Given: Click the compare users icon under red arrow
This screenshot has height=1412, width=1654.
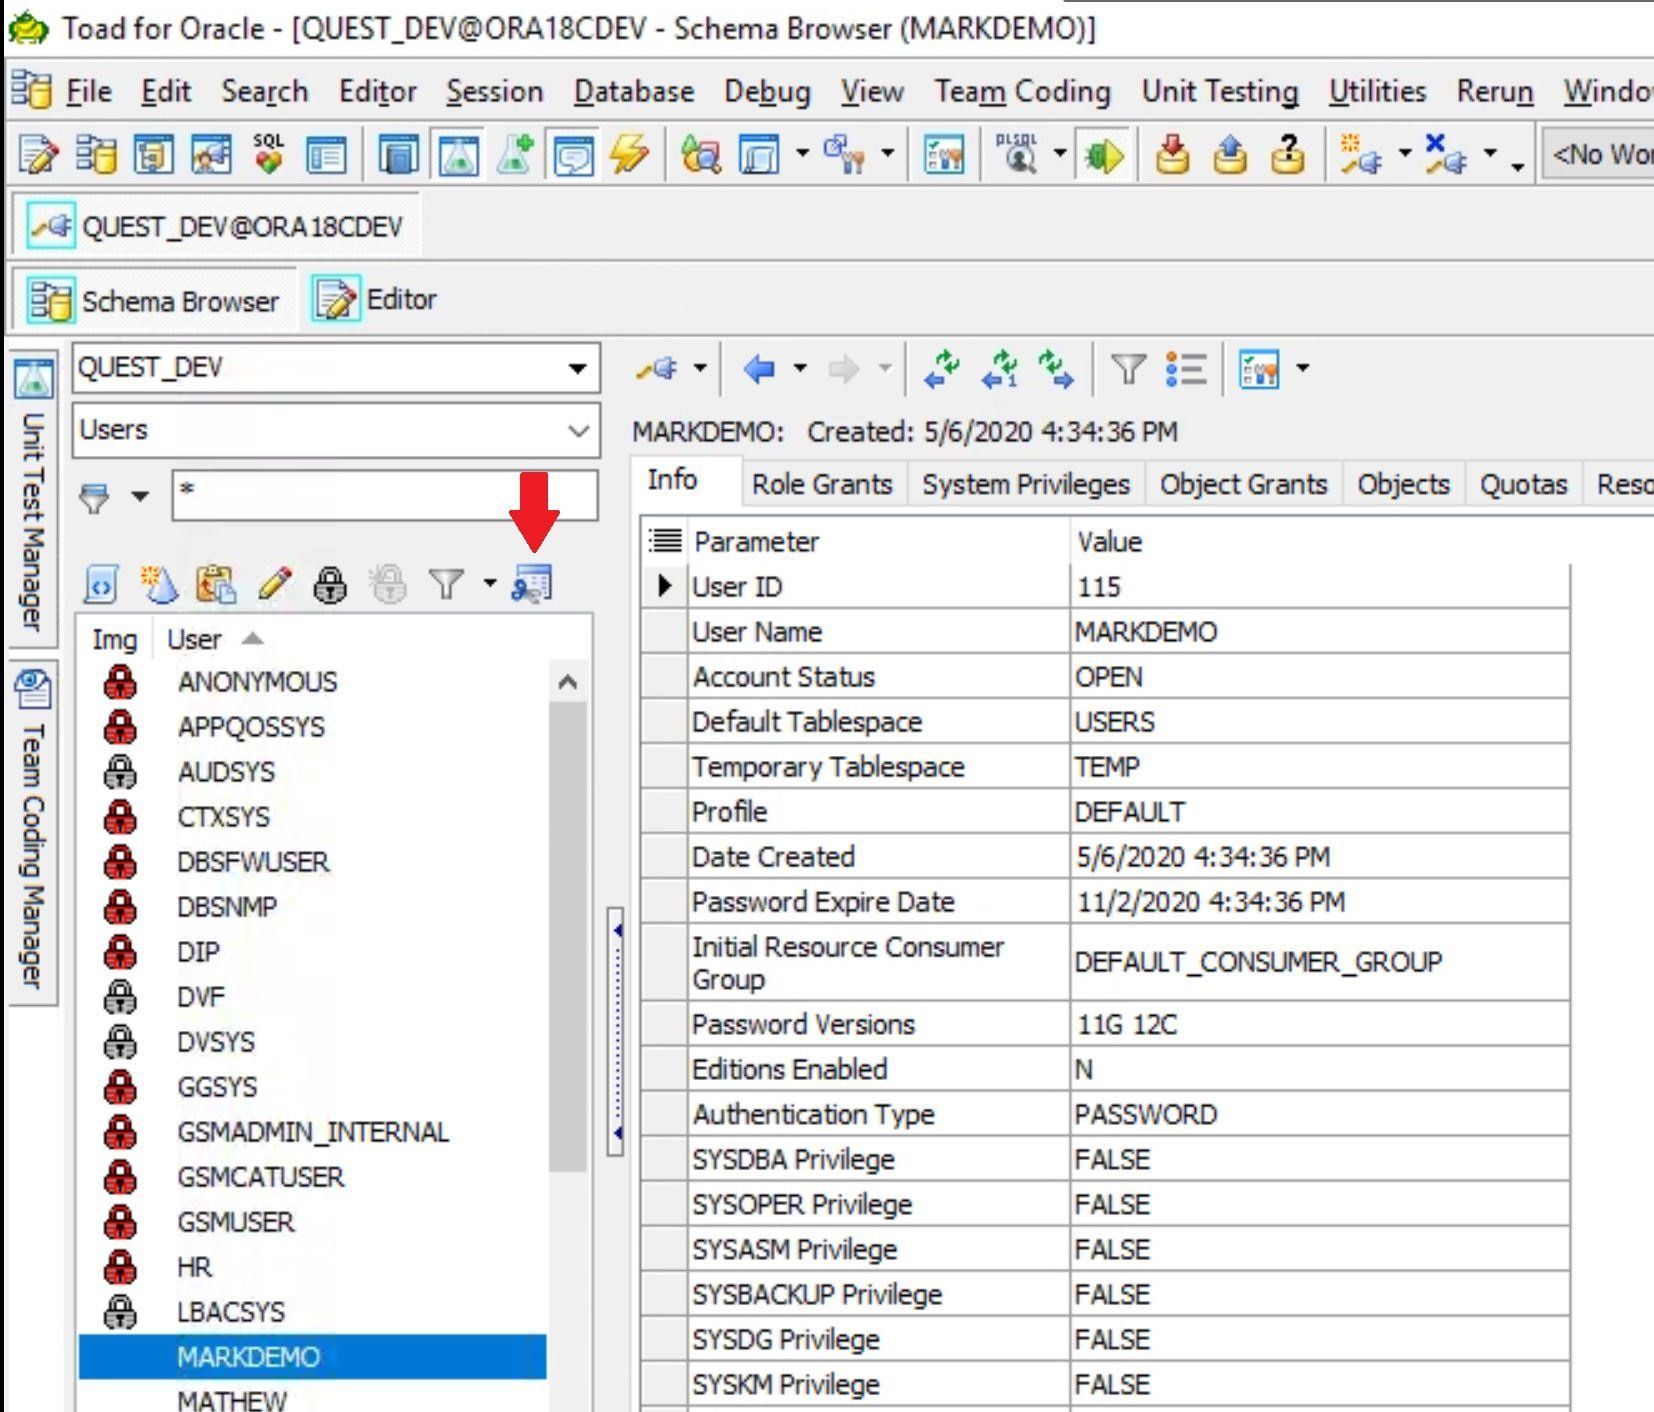Looking at the screenshot, I should 531,583.
